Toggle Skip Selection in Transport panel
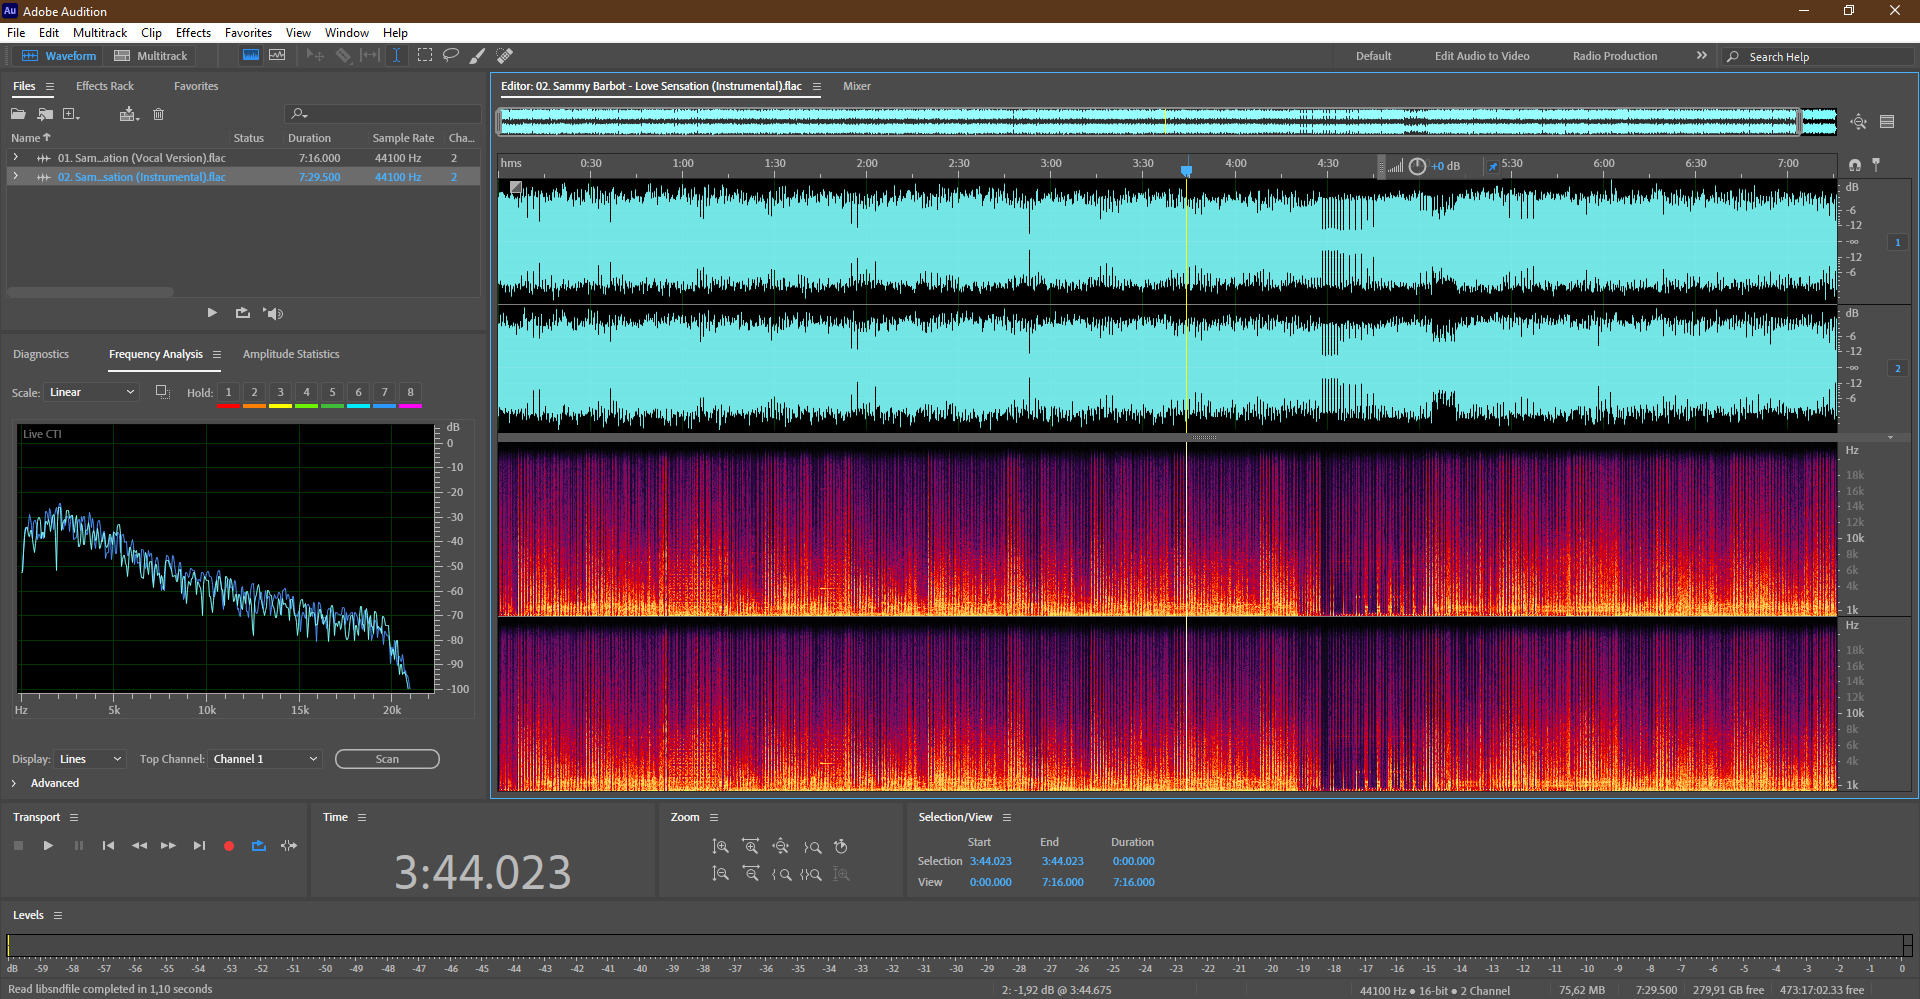The image size is (1920, 999). (289, 846)
